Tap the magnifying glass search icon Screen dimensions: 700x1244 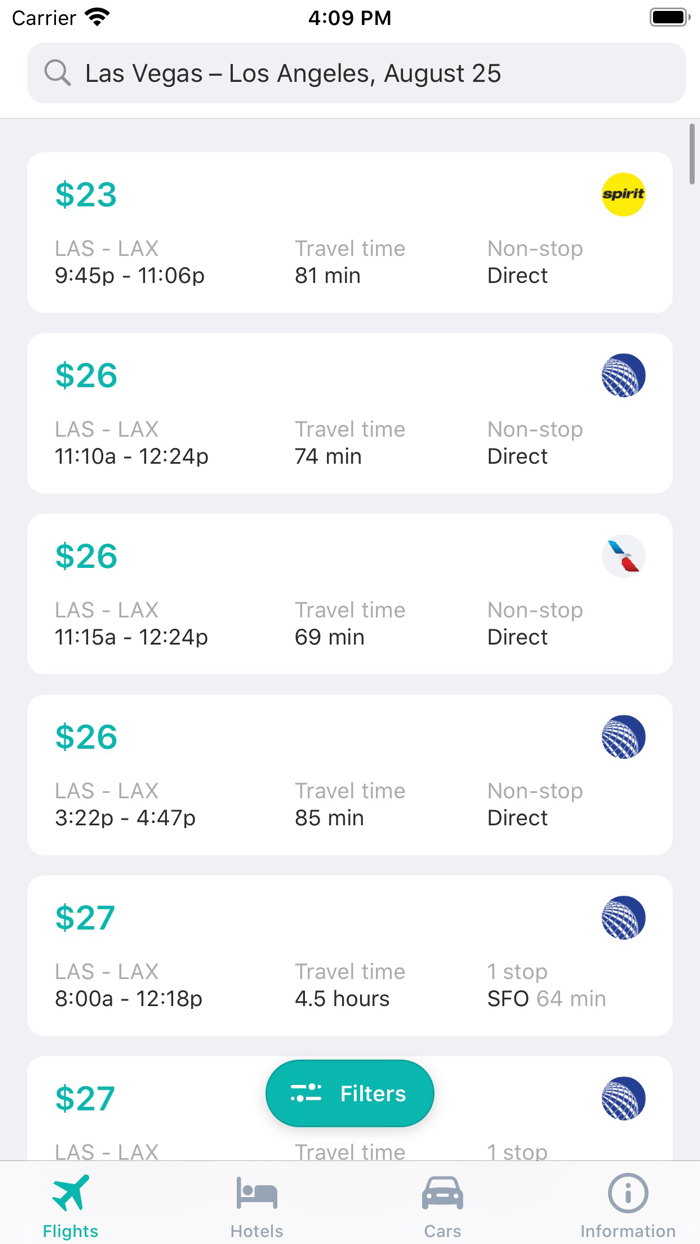tap(57, 73)
